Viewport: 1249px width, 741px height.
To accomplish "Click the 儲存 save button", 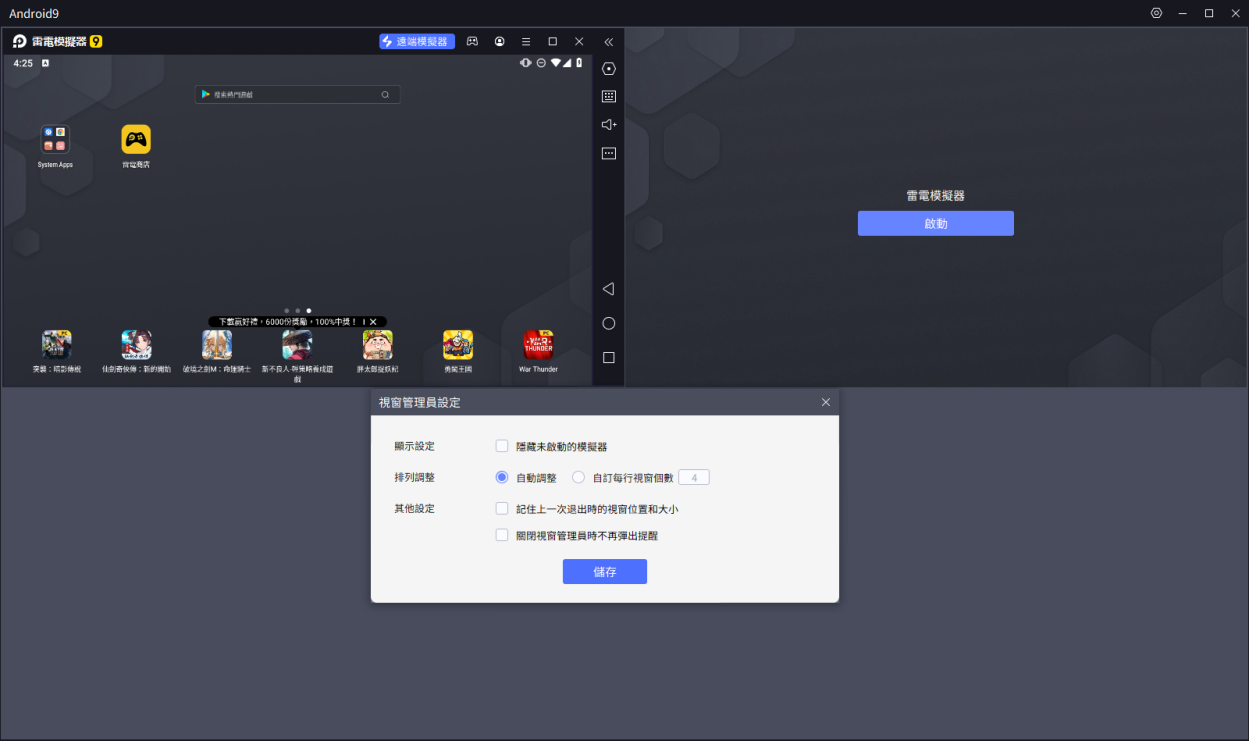I will [x=605, y=572].
